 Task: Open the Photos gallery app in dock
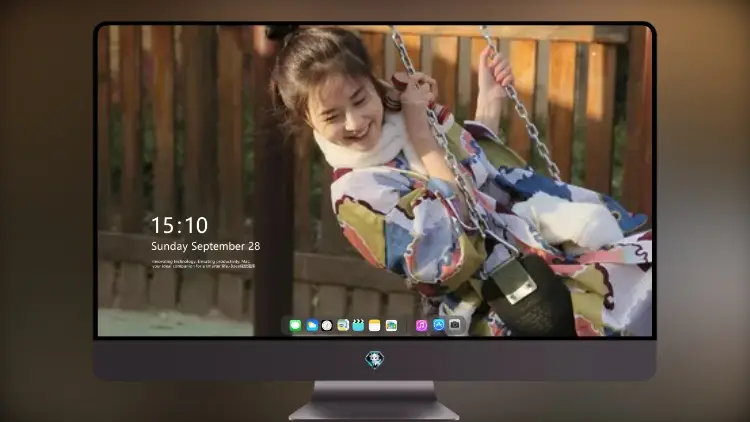point(391,325)
